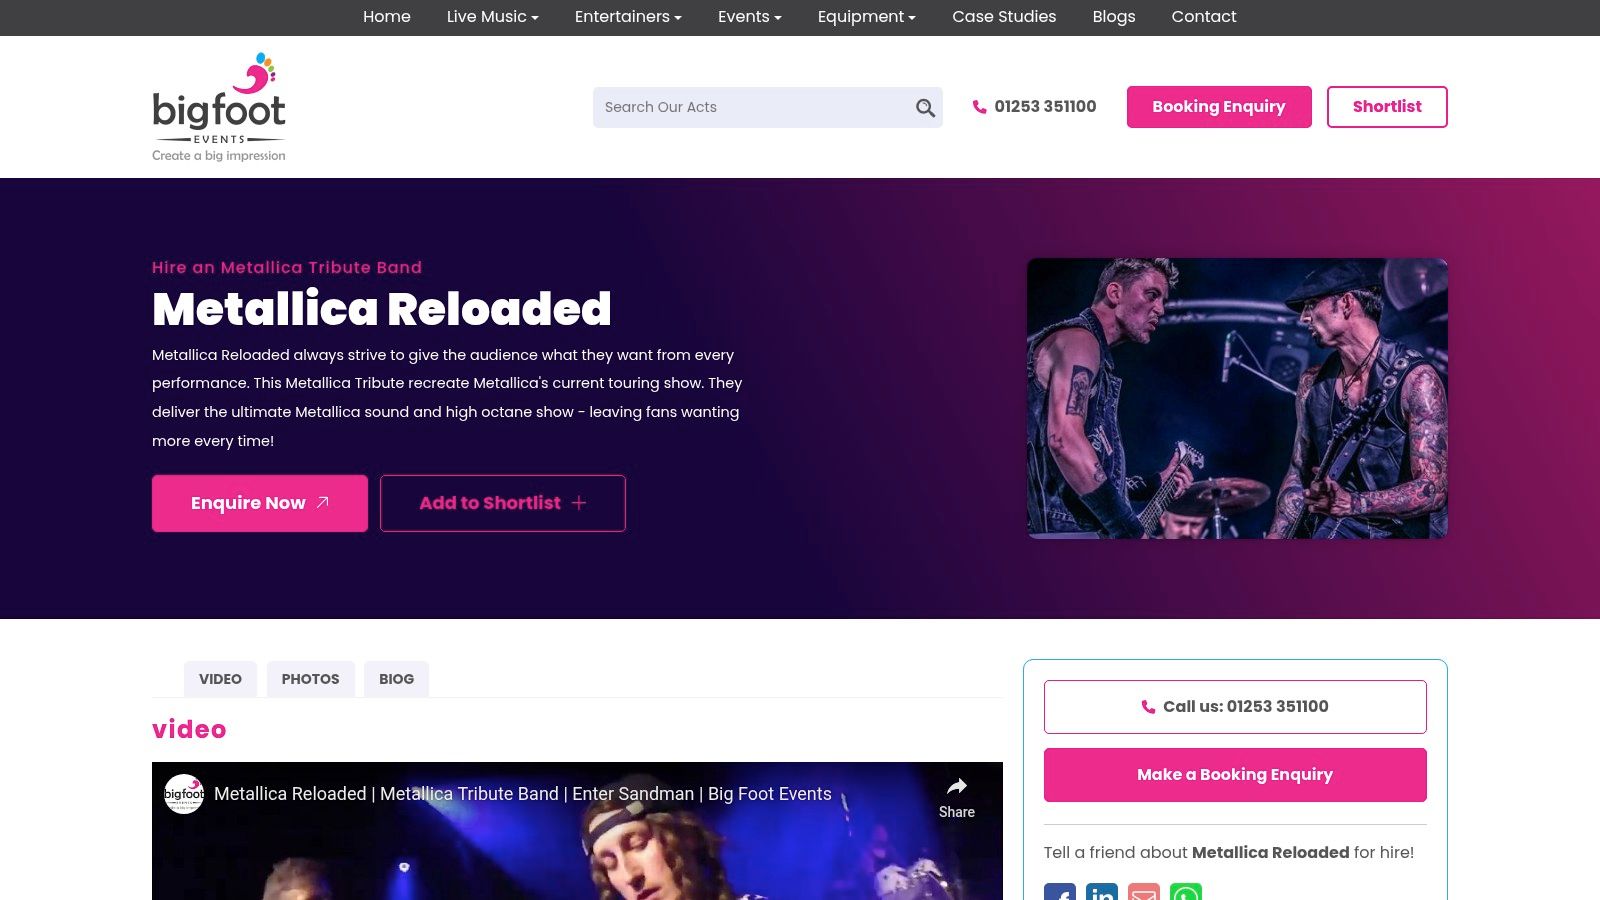Share by email envelope icon

1144,892
